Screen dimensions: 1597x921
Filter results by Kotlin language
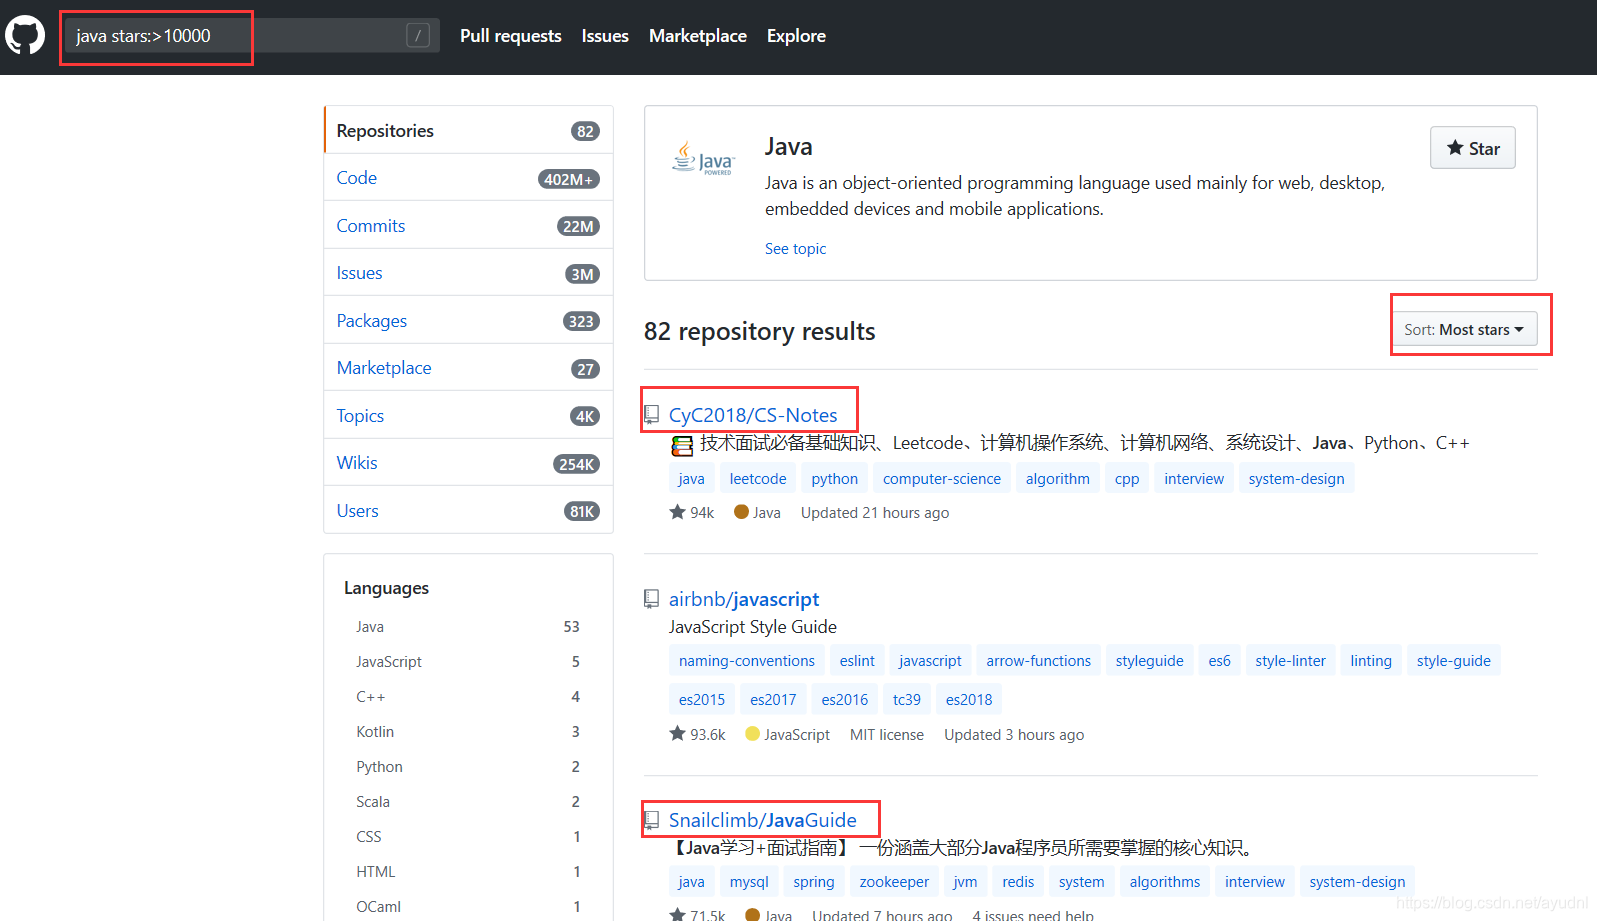point(468,732)
